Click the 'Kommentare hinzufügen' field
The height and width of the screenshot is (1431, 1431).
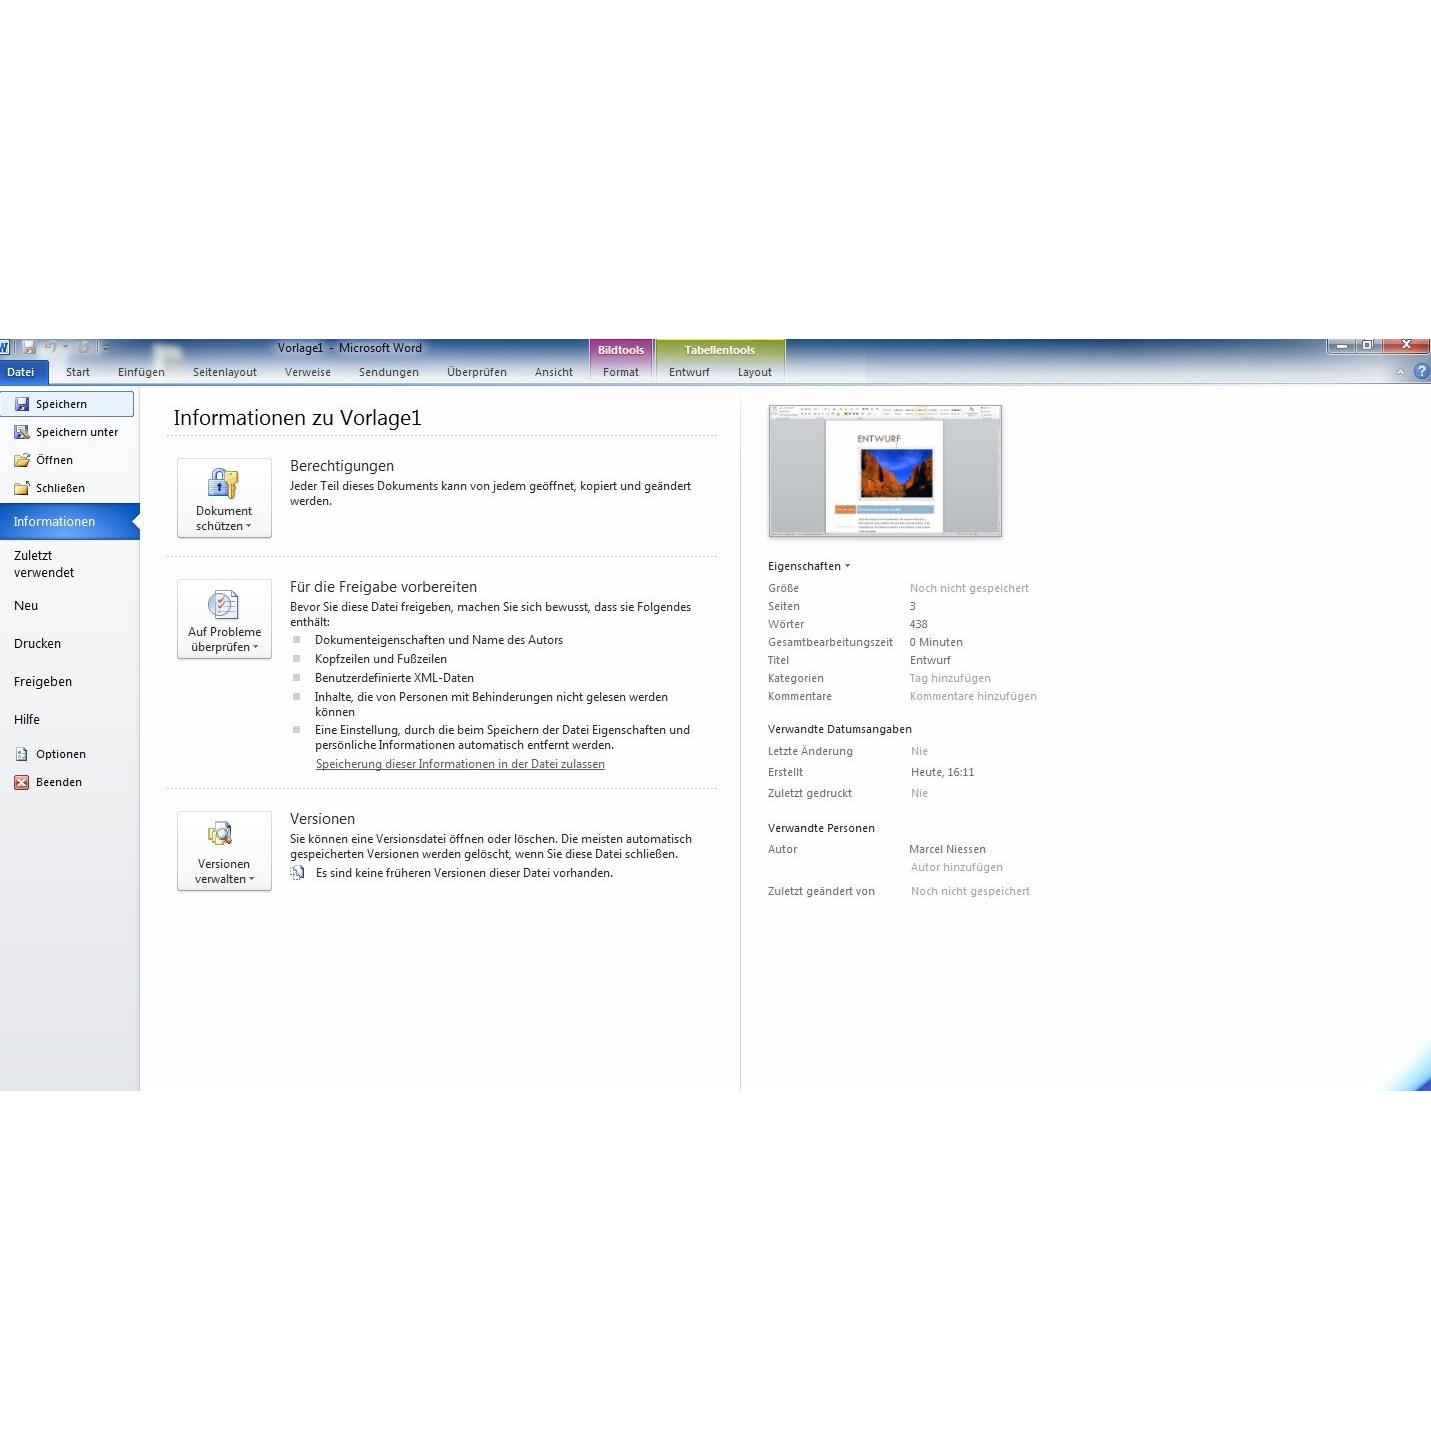click(973, 696)
